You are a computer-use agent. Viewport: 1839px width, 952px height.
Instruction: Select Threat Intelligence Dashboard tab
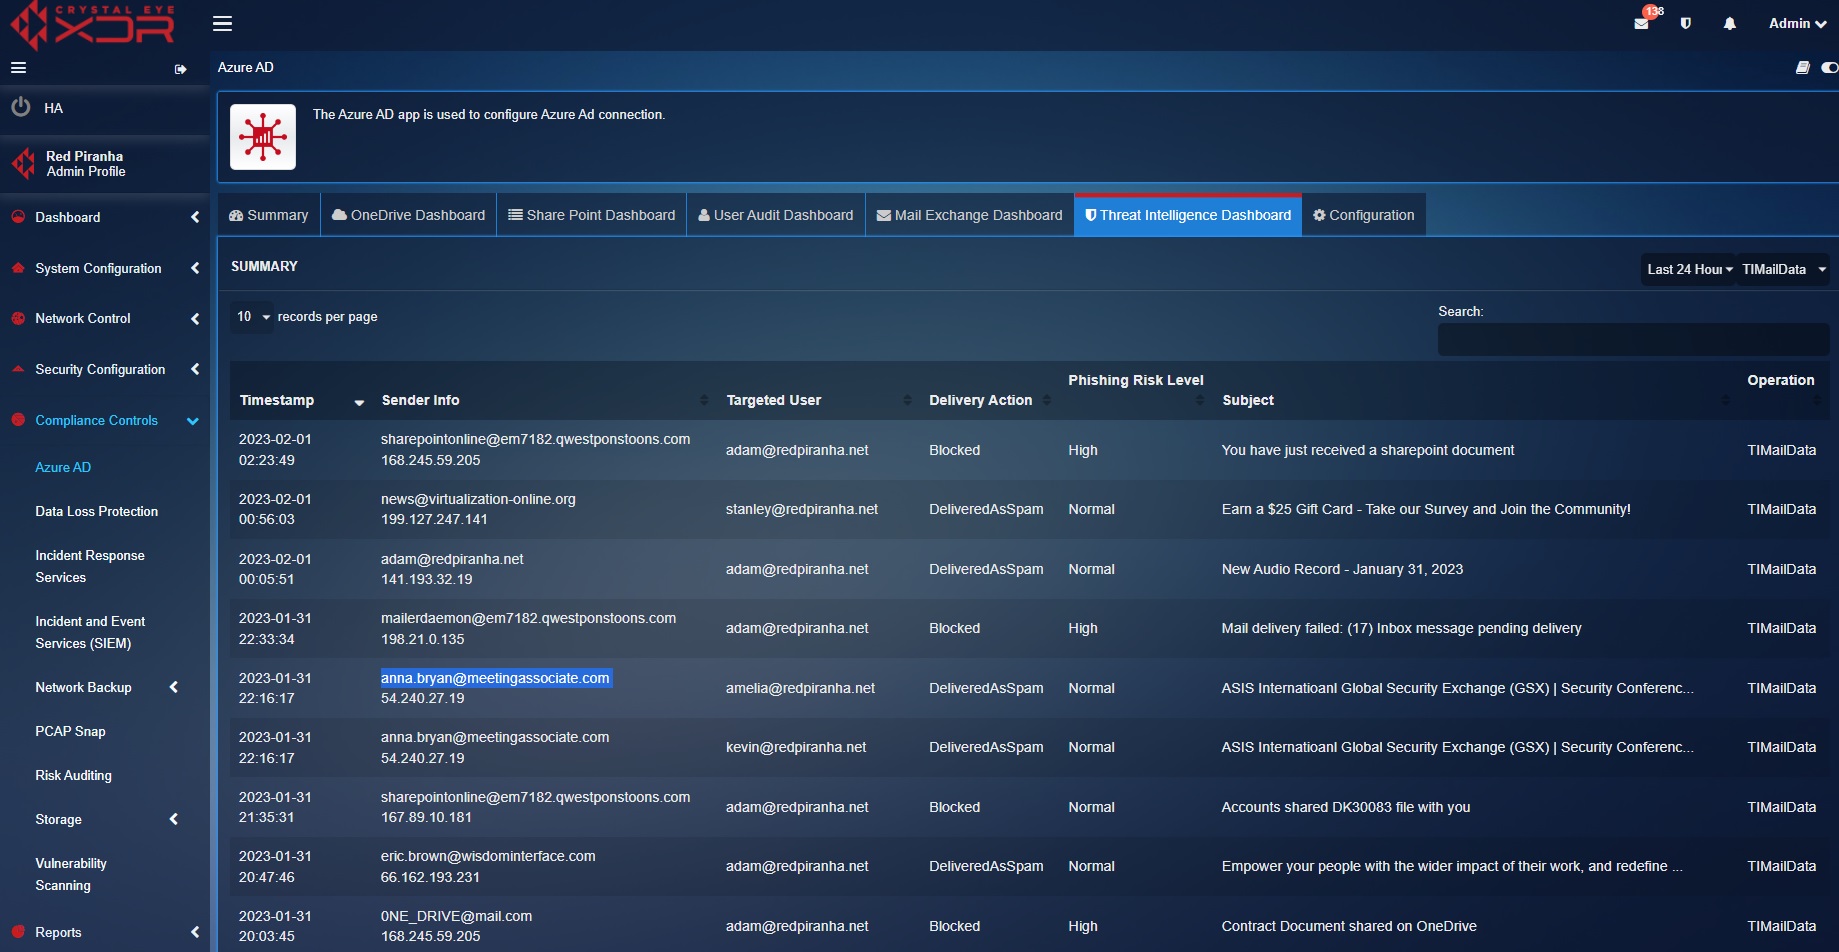tap(1188, 215)
